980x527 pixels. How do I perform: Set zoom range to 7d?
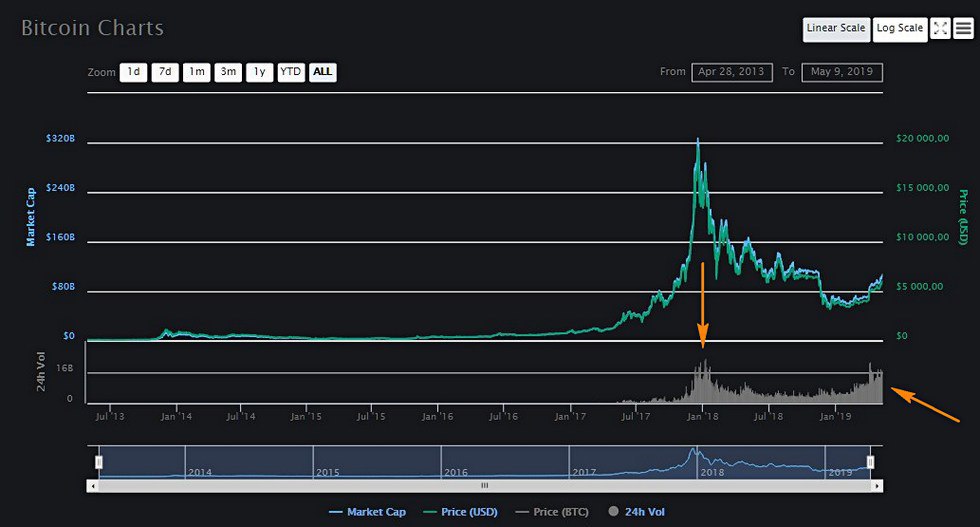pyautogui.click(x=165, y=72)
